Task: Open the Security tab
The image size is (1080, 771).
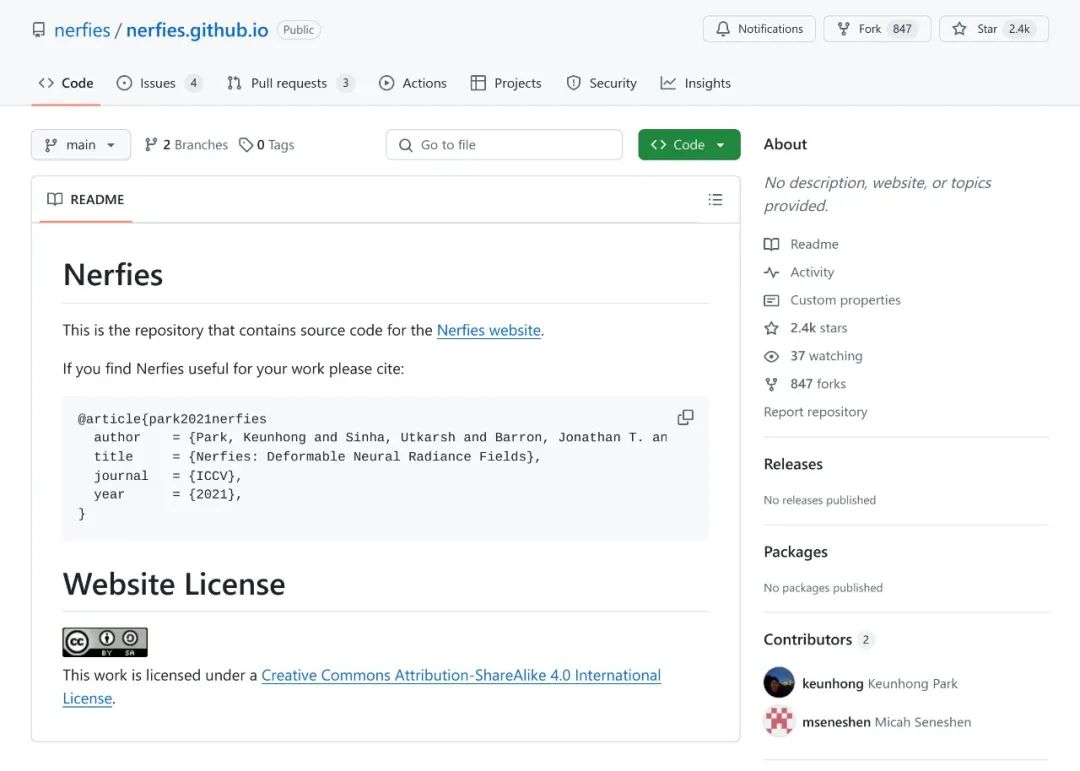Action: click(602, 83)
